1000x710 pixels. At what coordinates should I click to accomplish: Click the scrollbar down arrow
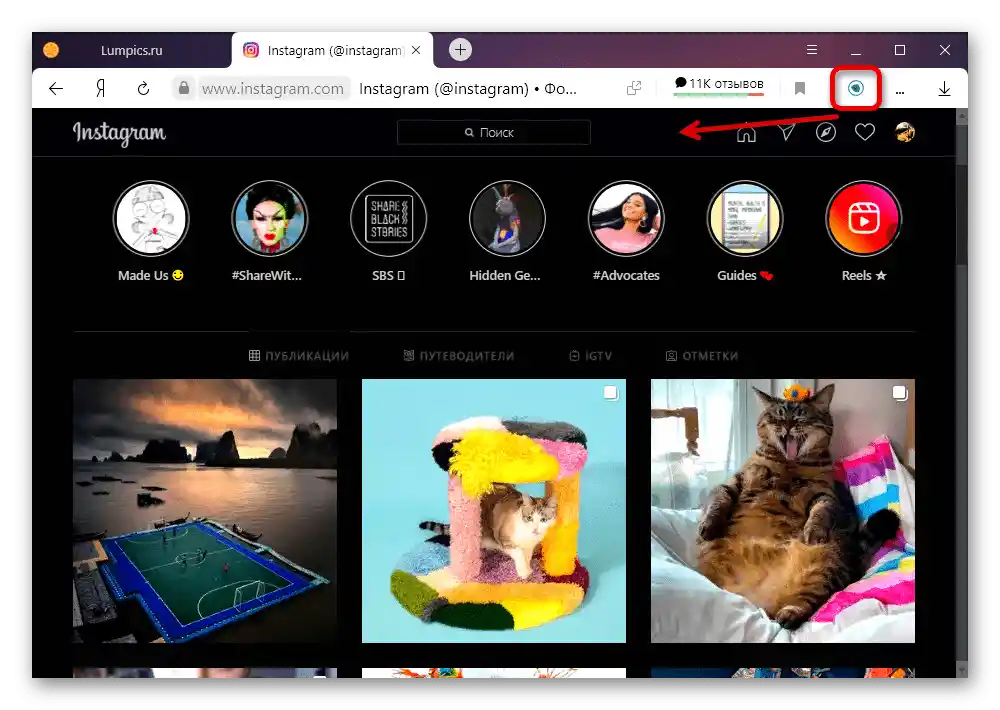(962, 671)
